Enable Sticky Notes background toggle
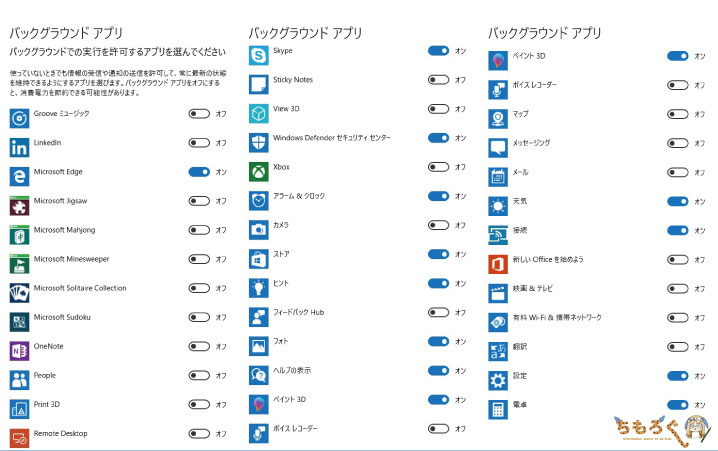Viewport: 718px width, 451px height. pos(439,80)
